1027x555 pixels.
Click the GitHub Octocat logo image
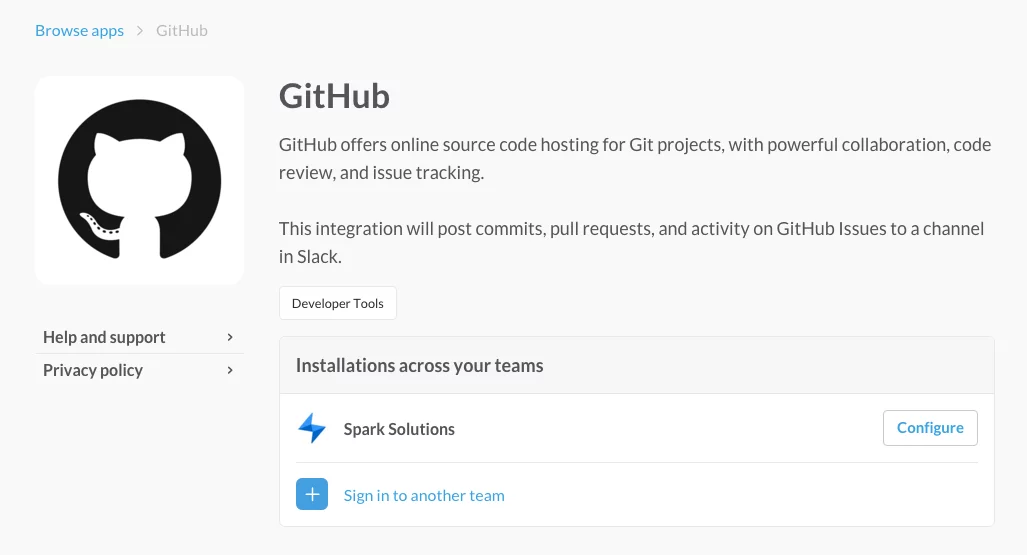point(140,180)
